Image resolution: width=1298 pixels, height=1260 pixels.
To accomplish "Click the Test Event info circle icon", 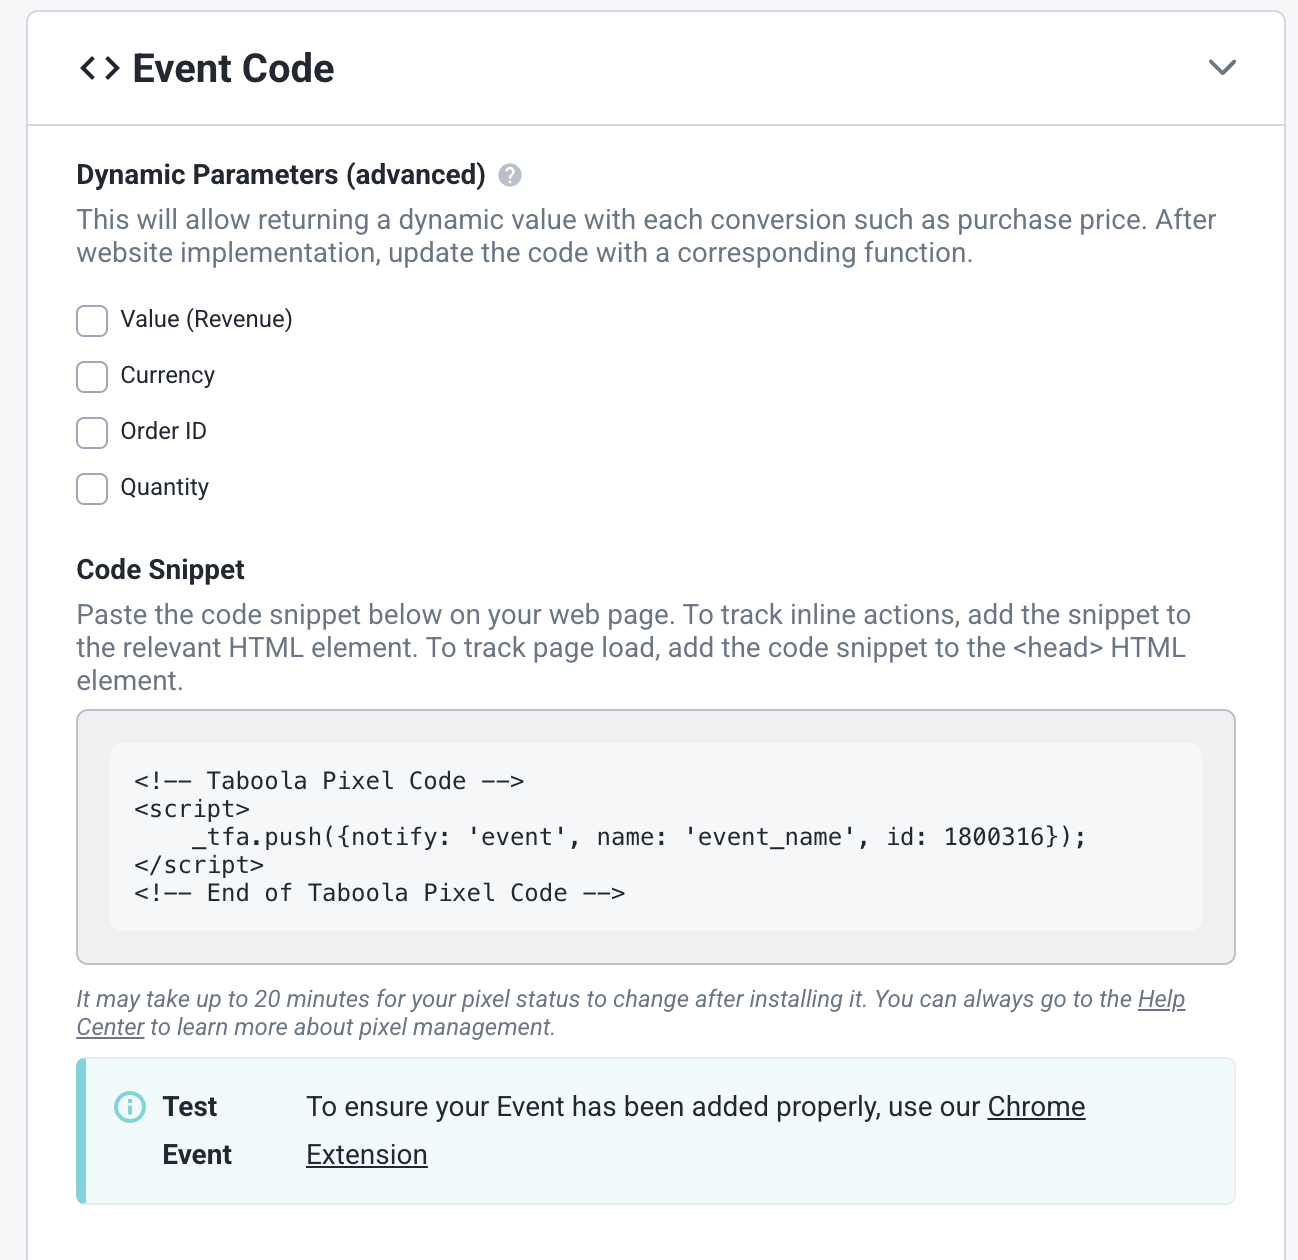I will click(130, 1107).
